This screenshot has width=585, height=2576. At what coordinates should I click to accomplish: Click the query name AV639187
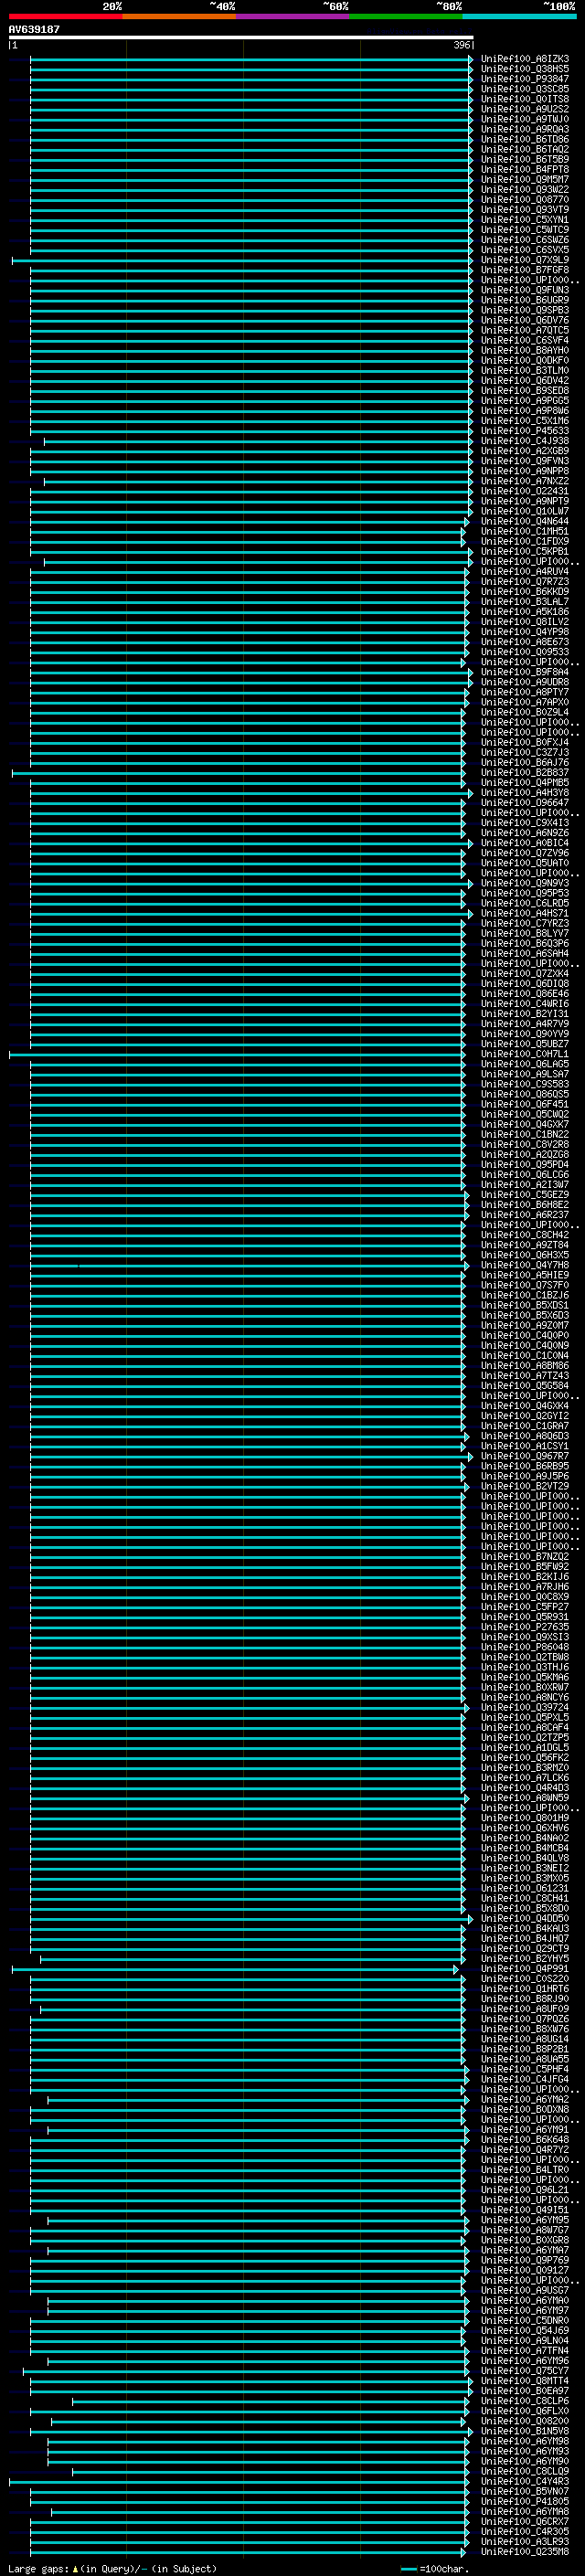(x=34, y=29)
